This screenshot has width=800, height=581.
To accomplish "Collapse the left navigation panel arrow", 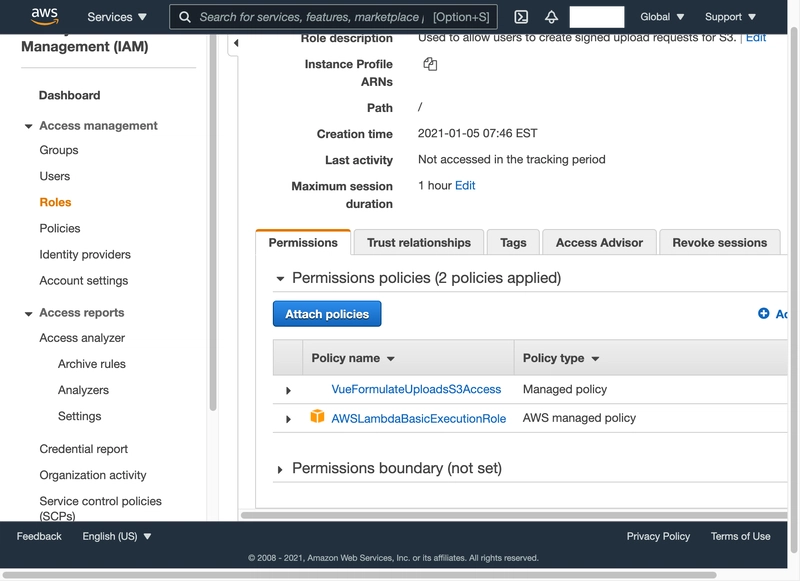I will (236, 43).
